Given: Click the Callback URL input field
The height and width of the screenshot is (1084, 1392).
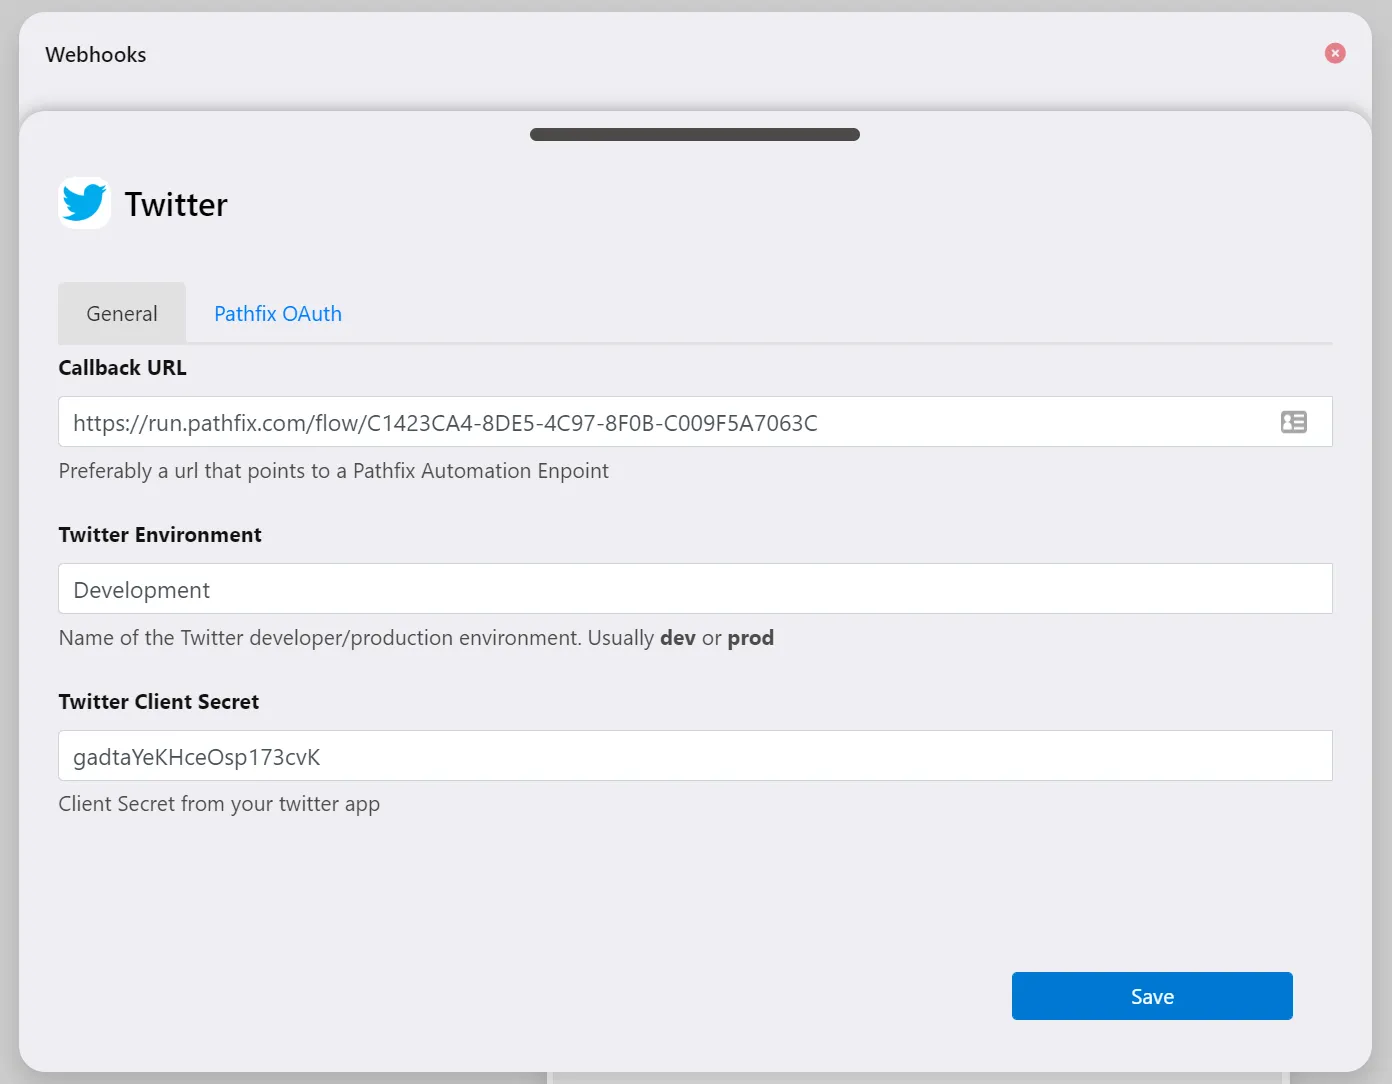Looking at the screenshot, I should (x=695, y=422).
